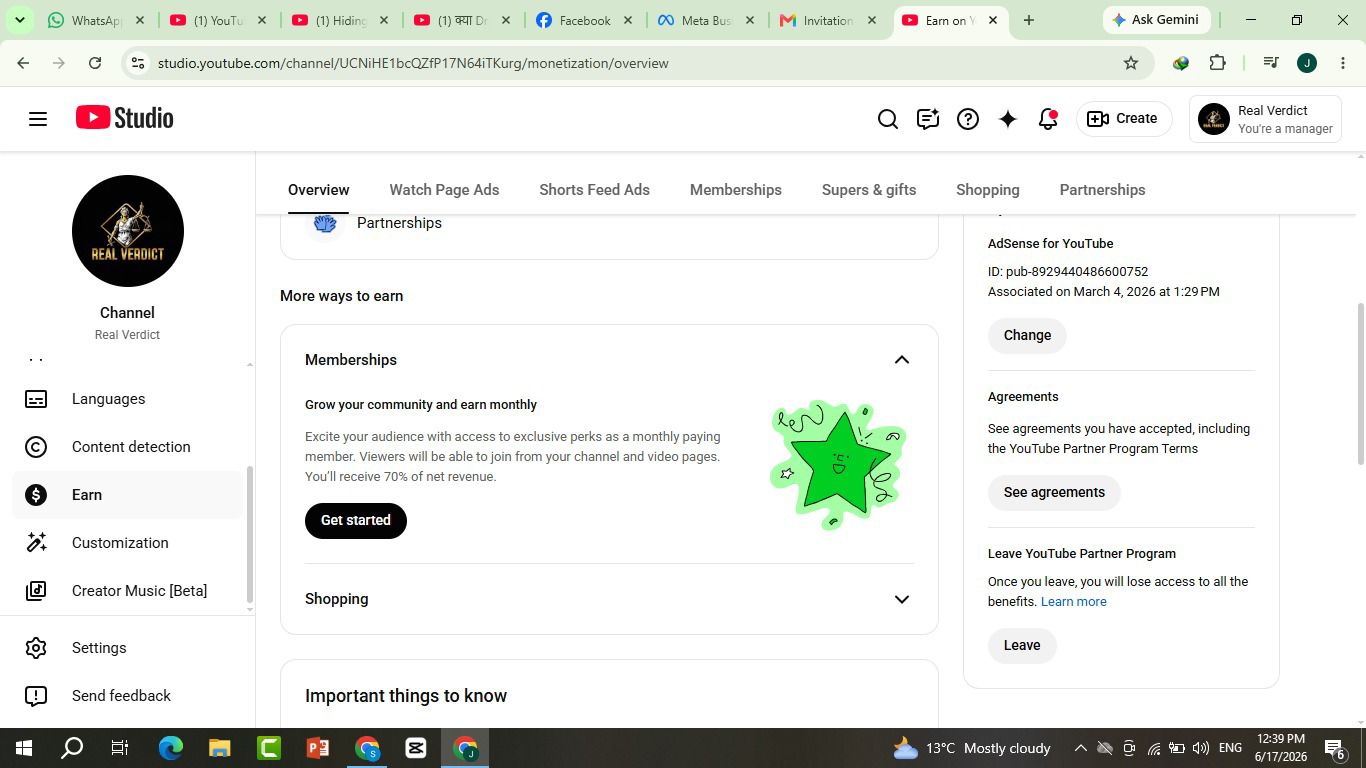Viewport: 1366px width, 768px height.
Task: Open File Explorer from the taskbar
Action: pos(220,748)
